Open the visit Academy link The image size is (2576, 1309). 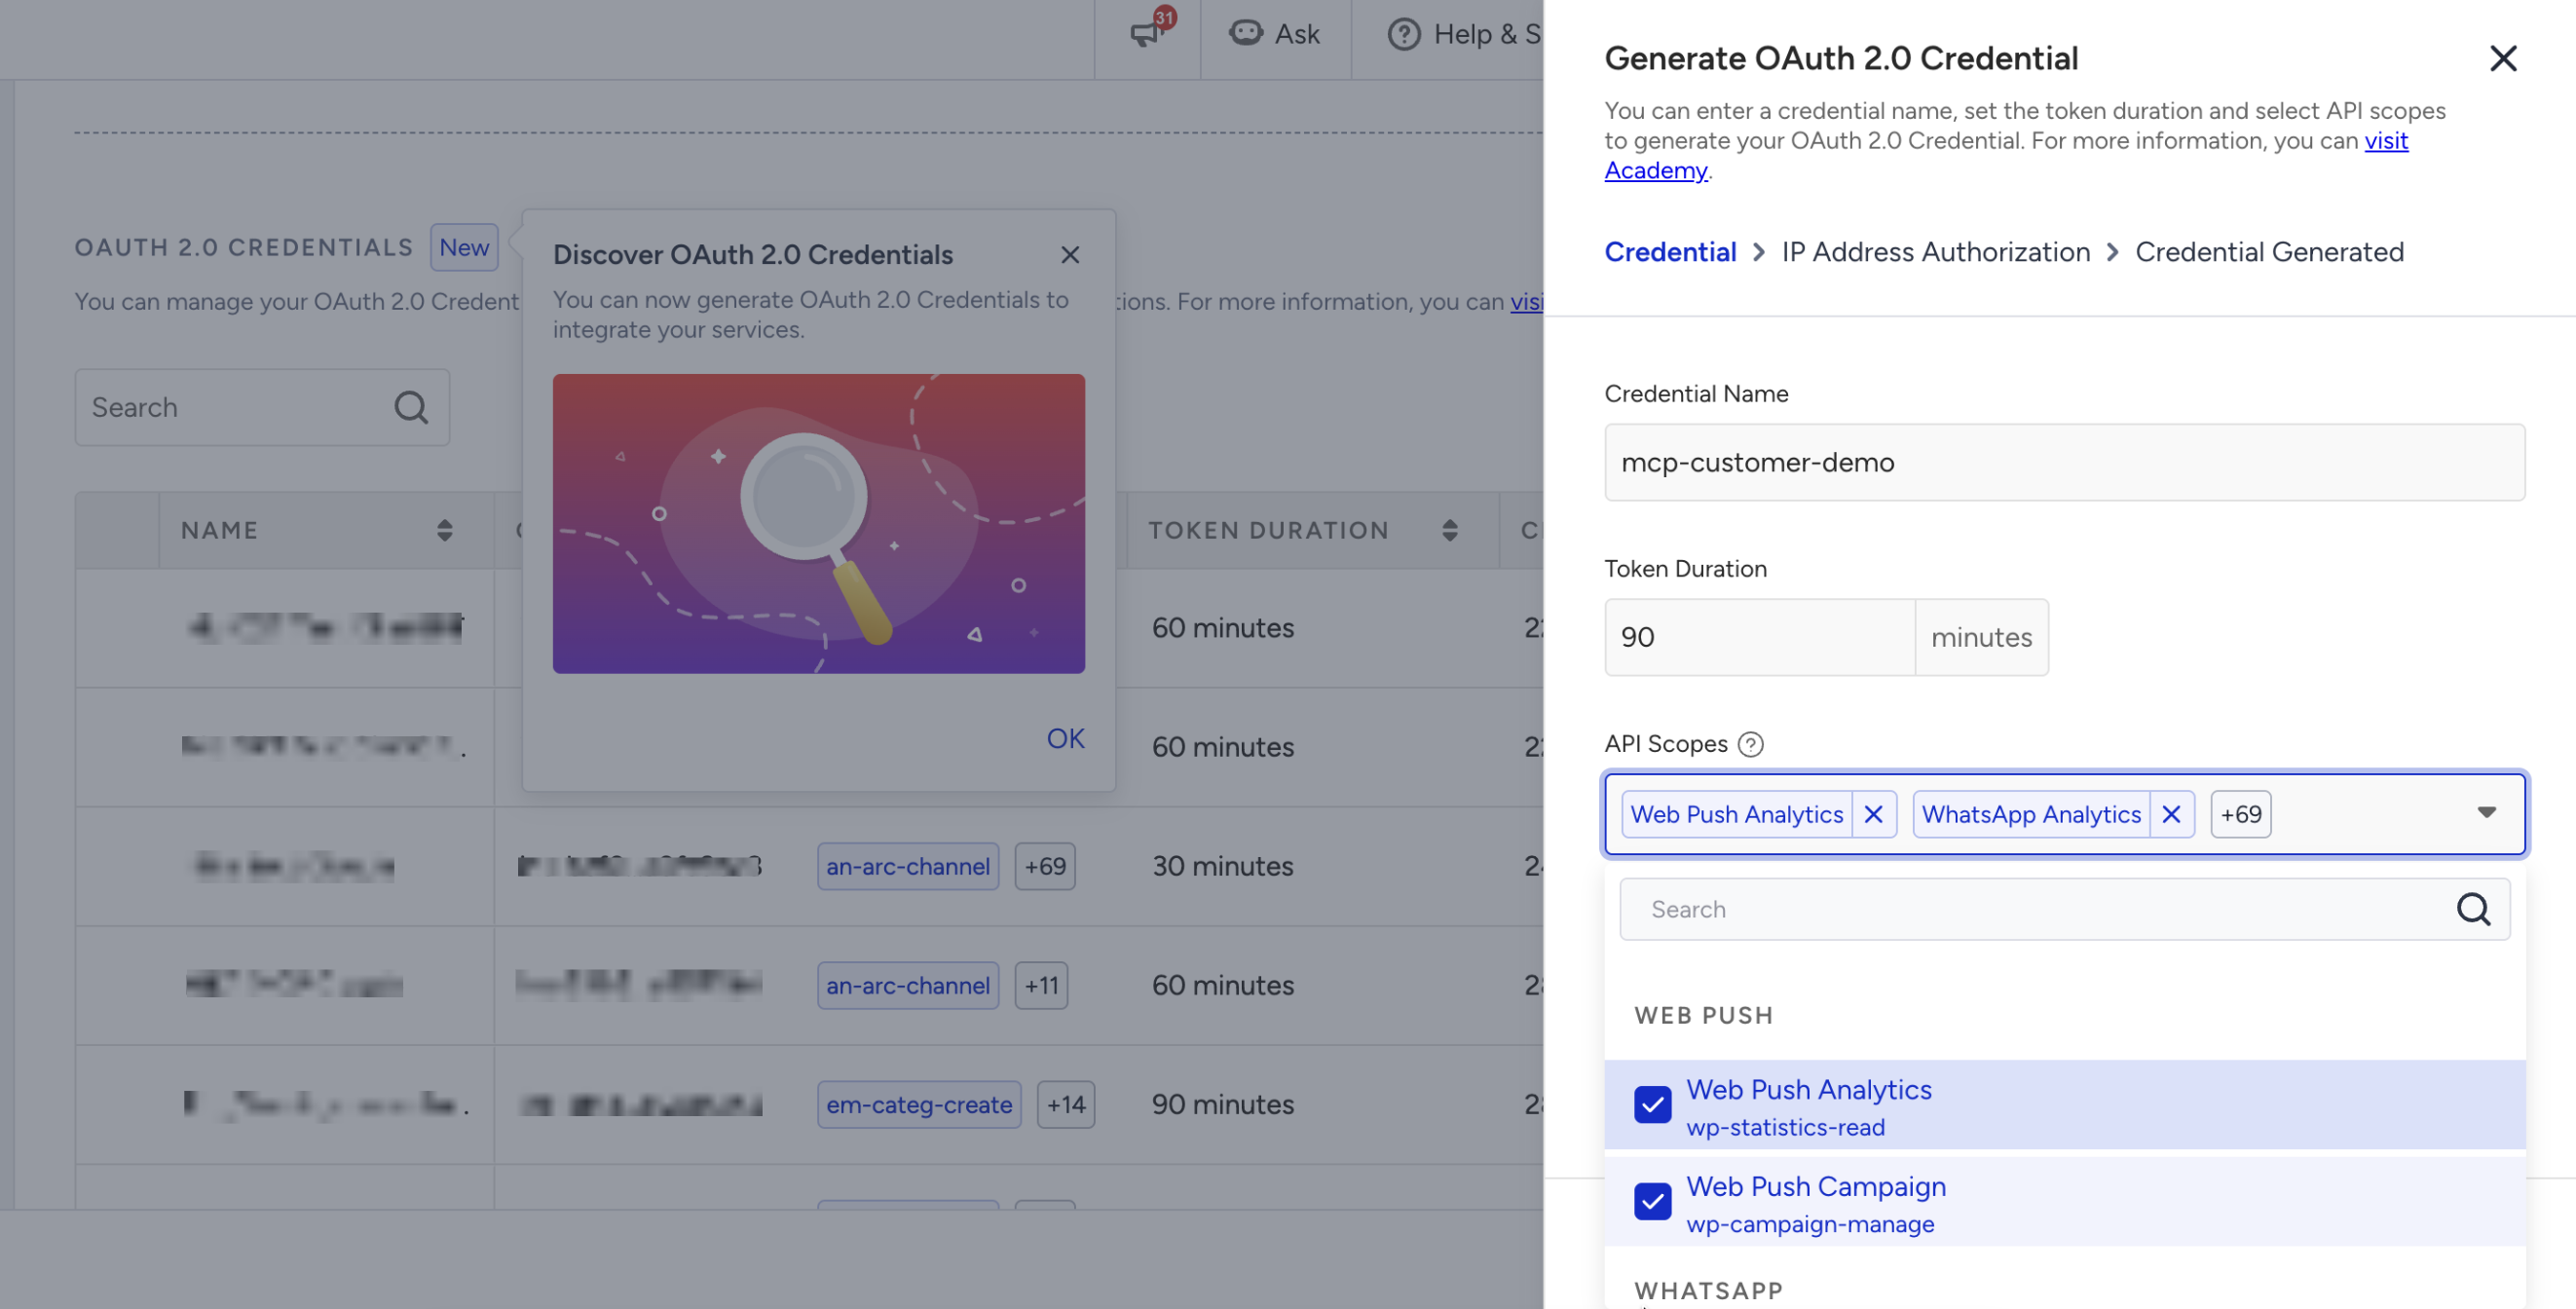[x=2006, y=155]
